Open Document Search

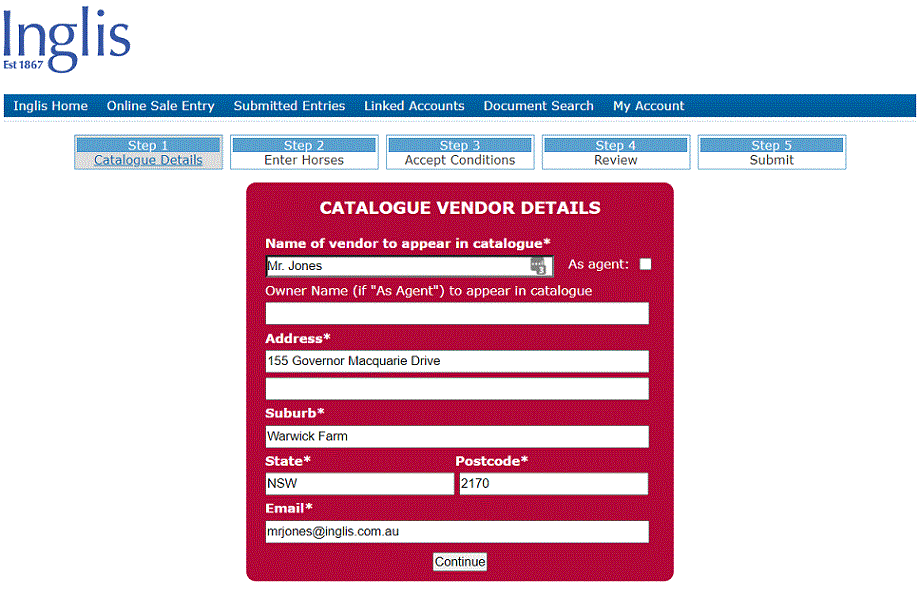coord(539,106)
